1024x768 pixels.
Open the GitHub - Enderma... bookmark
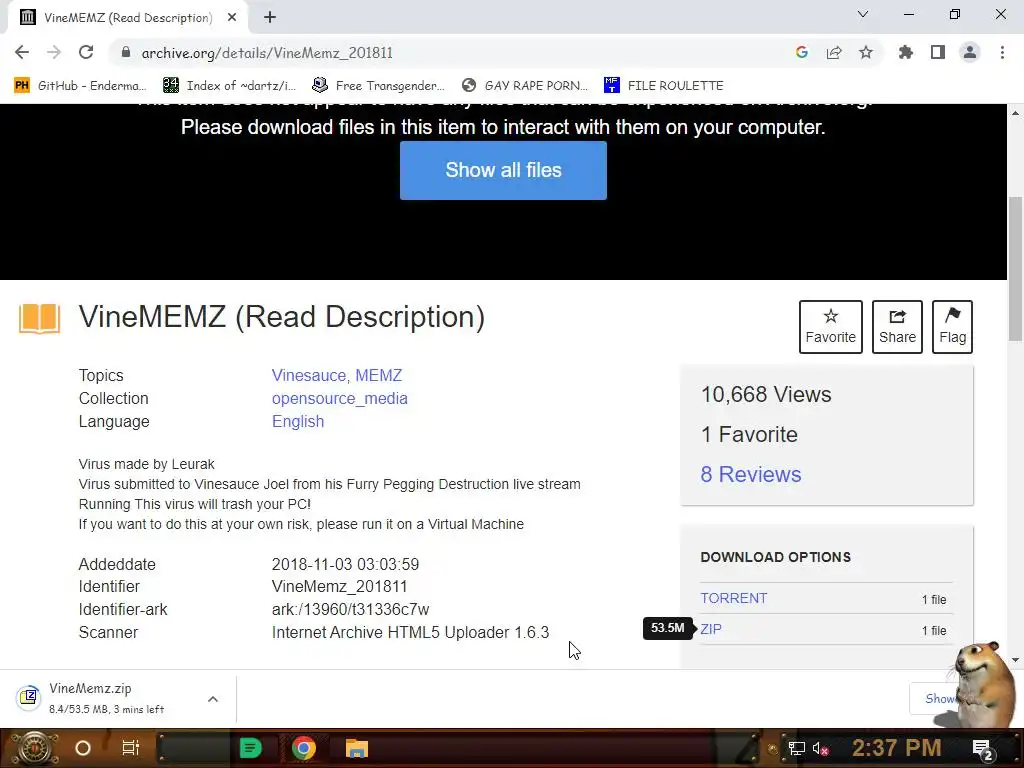[79, 86]
